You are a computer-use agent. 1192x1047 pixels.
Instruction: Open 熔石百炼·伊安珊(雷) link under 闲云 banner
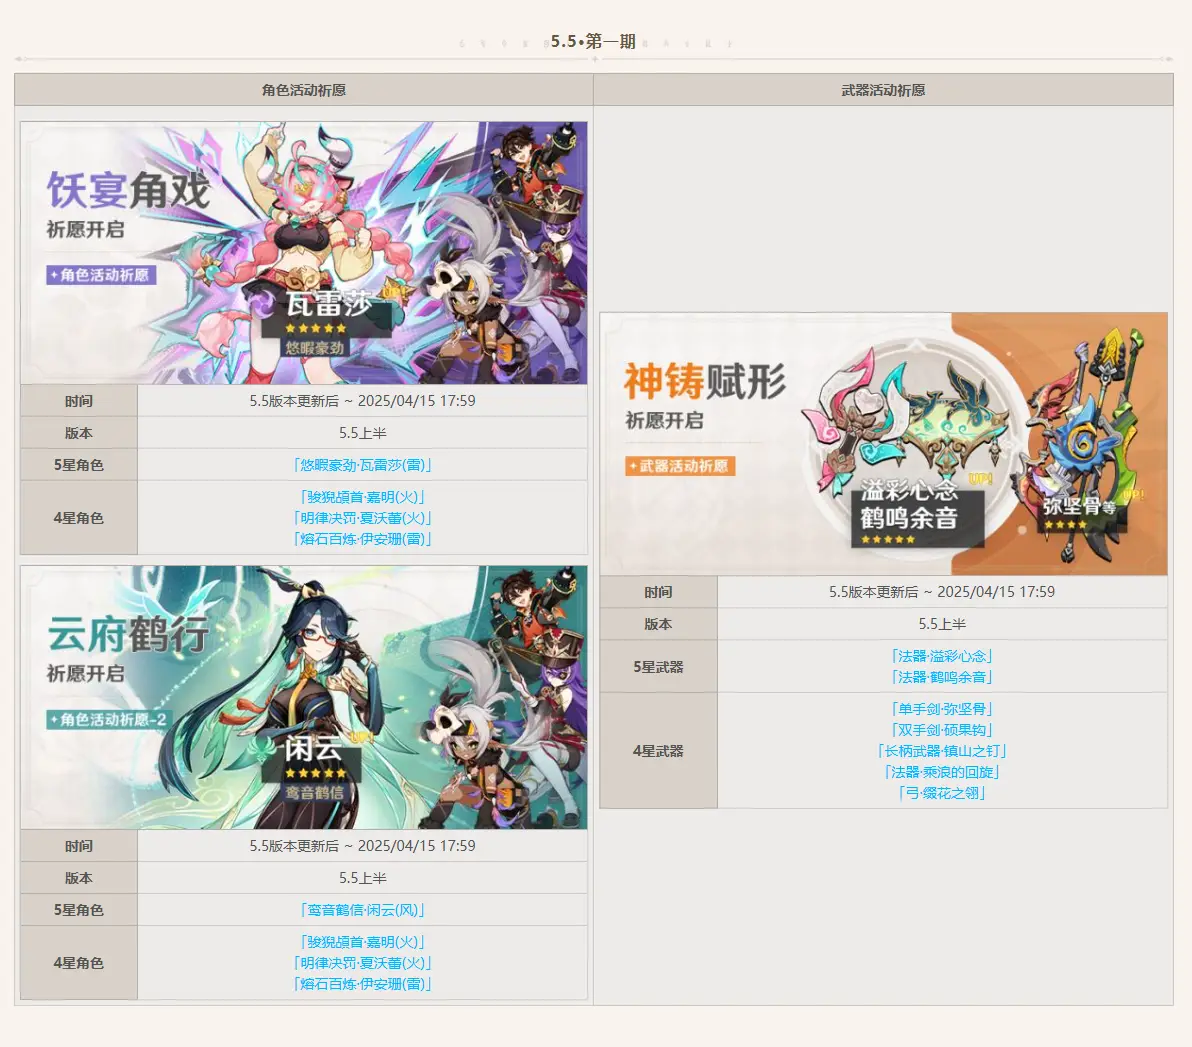362,984
